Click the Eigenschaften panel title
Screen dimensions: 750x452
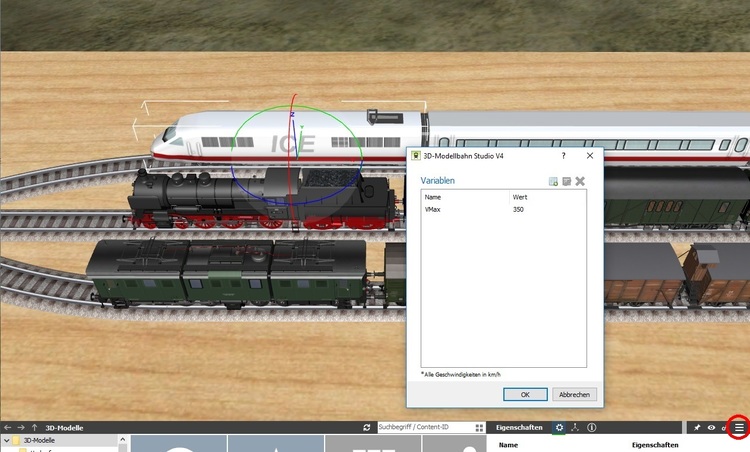pos(519,428)
